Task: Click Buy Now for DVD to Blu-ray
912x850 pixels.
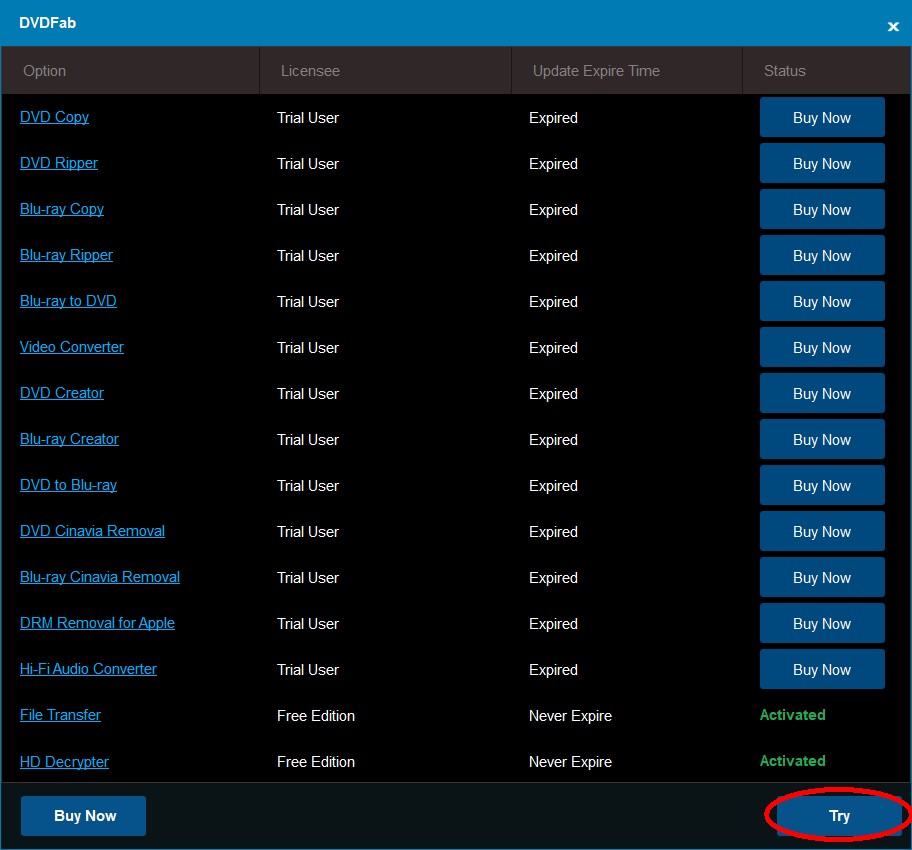Action: click(822, 485)
